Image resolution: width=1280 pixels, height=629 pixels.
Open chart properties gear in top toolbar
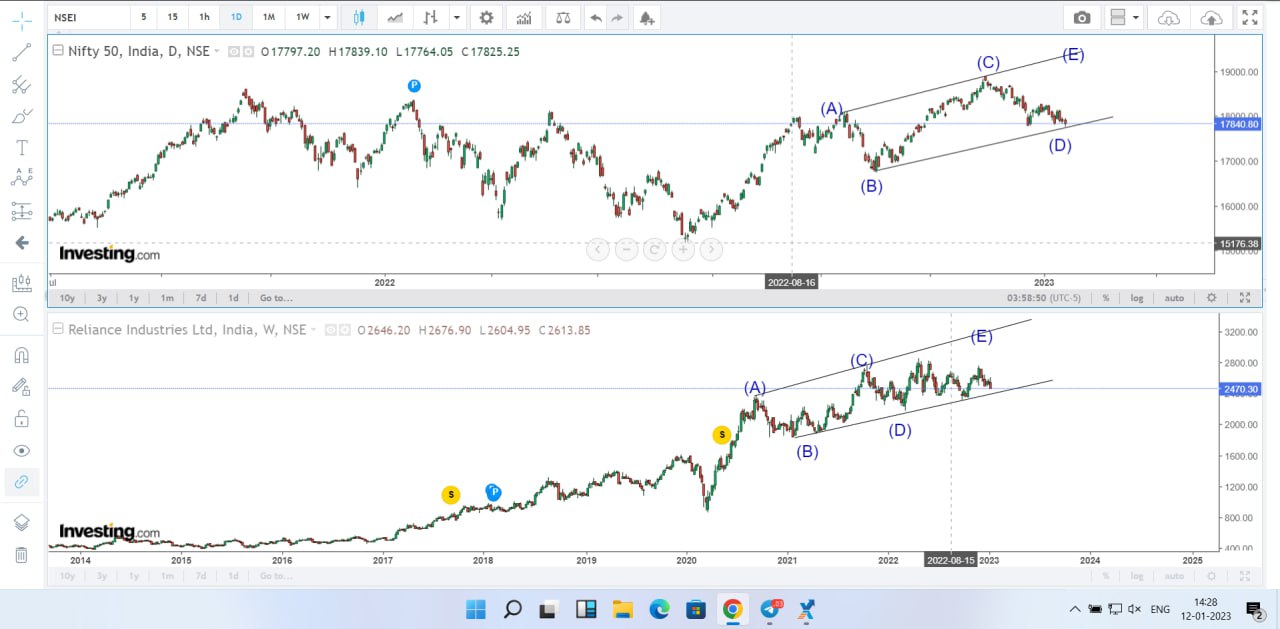tap(487, 17)
